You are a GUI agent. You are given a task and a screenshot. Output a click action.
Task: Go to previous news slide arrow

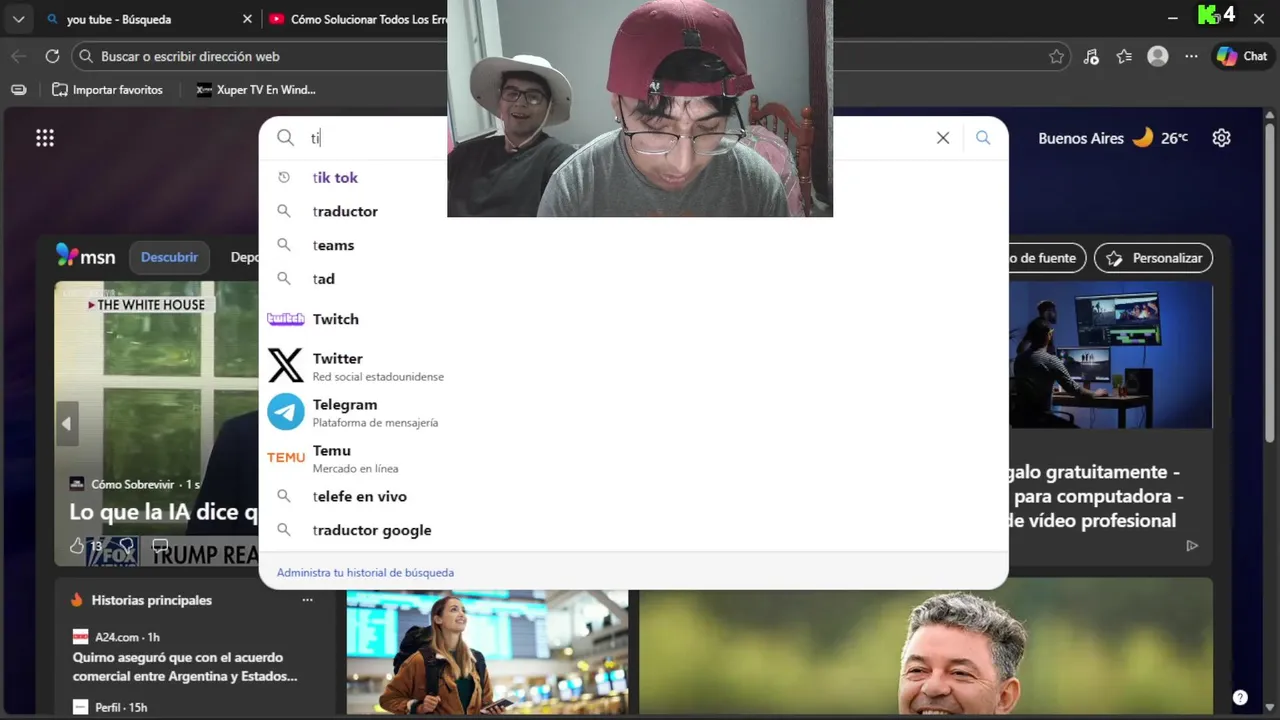67,423
